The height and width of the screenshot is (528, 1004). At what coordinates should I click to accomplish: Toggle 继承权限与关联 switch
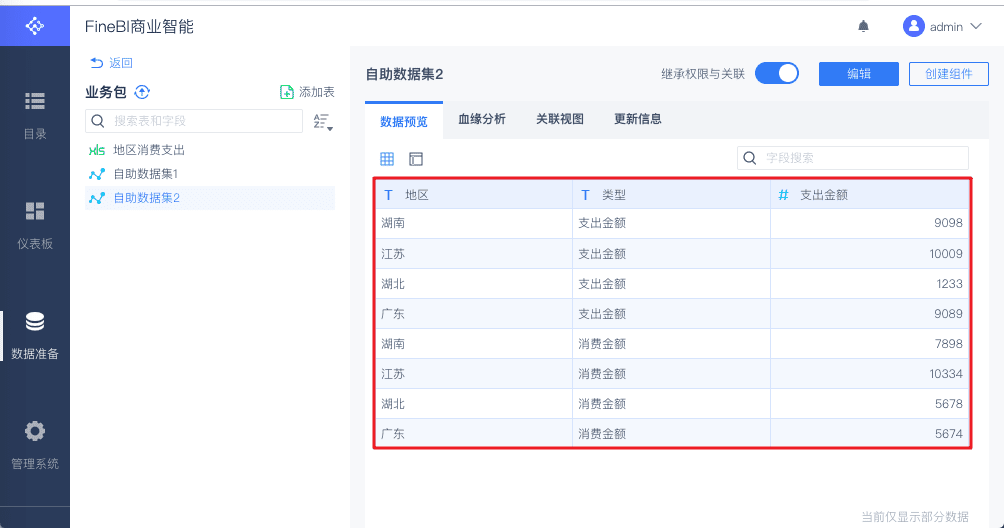coord(777,74)
